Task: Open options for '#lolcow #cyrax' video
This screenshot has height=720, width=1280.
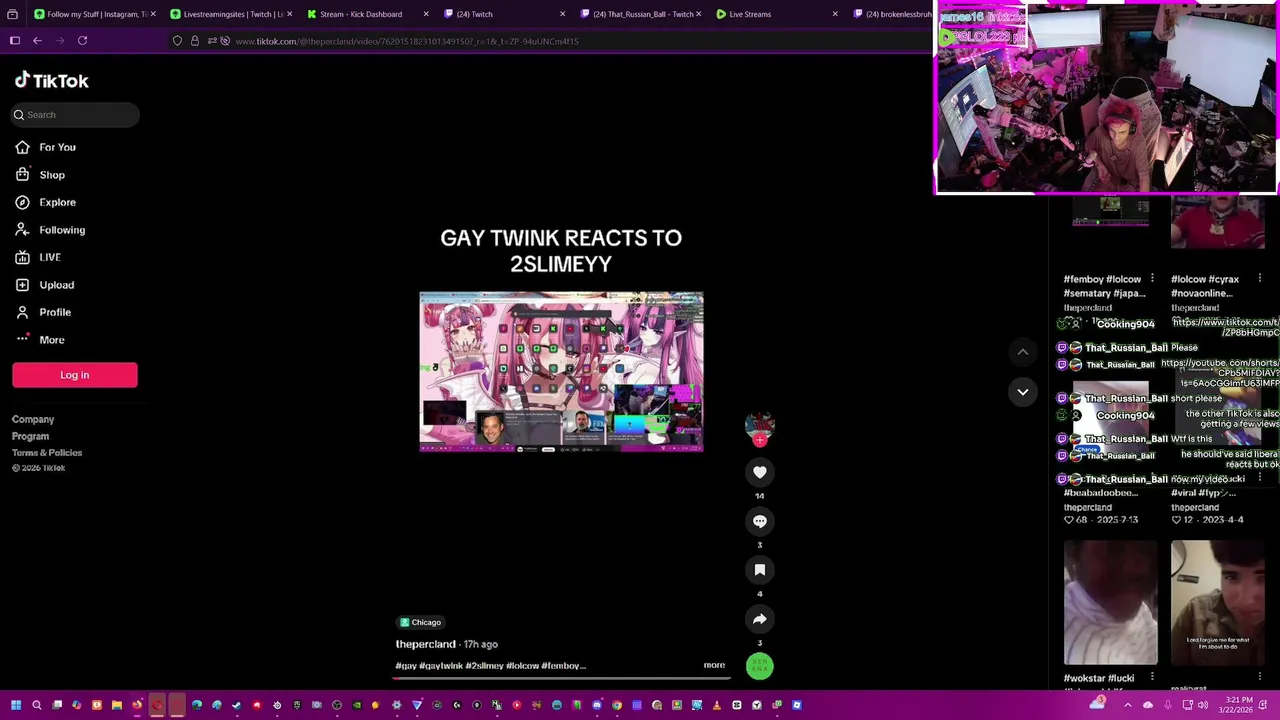Action: click(1259, 279)
